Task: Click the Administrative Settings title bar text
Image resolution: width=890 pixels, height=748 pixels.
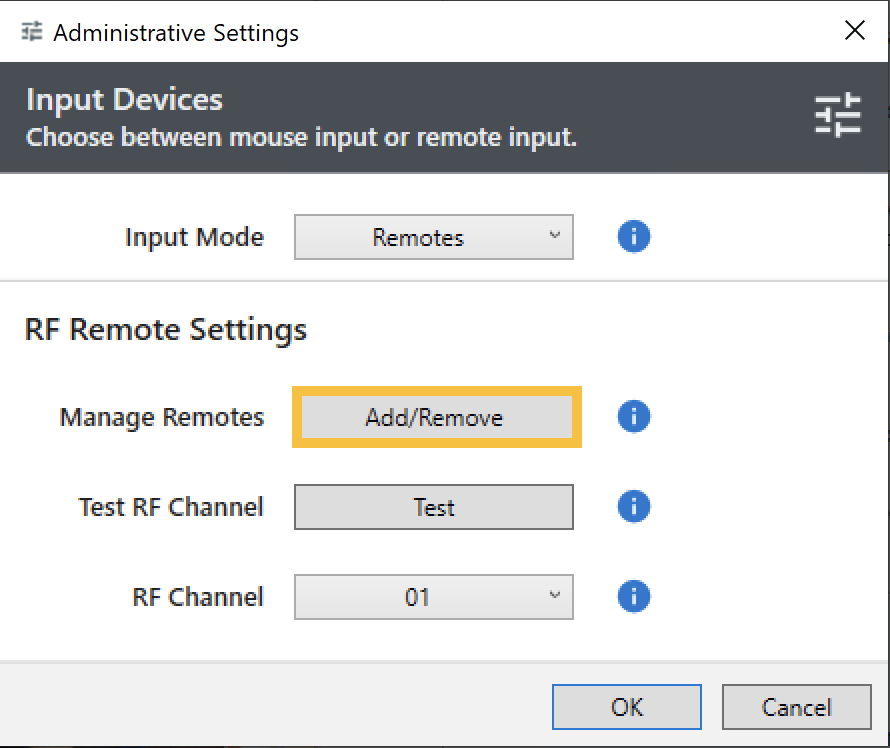Action: (176, 33)
